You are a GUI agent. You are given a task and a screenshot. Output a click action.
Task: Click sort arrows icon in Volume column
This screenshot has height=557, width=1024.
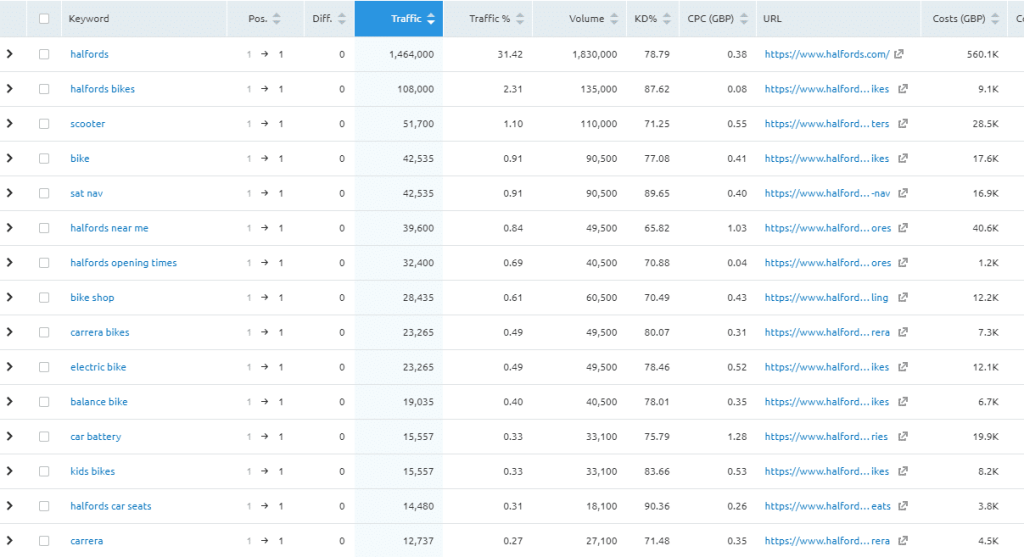coord(614,19)
